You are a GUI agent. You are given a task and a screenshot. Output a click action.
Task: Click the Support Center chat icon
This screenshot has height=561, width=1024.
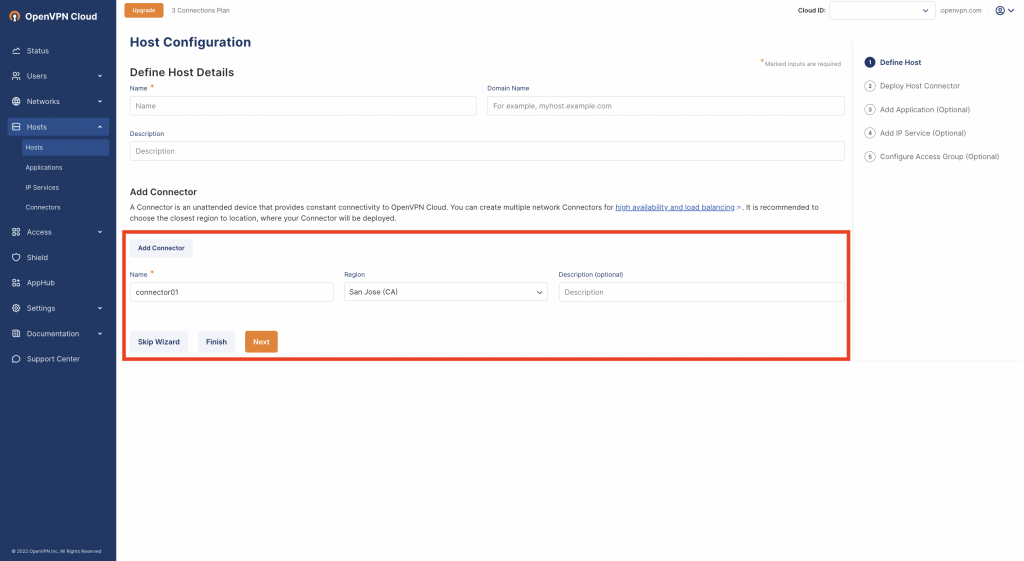16,359
